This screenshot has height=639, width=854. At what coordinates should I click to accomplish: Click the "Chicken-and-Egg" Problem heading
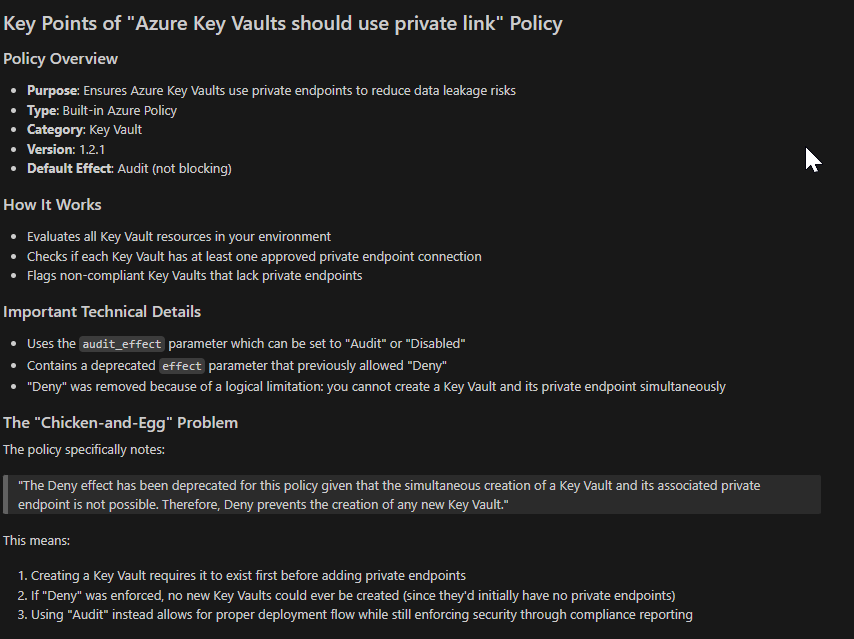[x=120, y=422]
